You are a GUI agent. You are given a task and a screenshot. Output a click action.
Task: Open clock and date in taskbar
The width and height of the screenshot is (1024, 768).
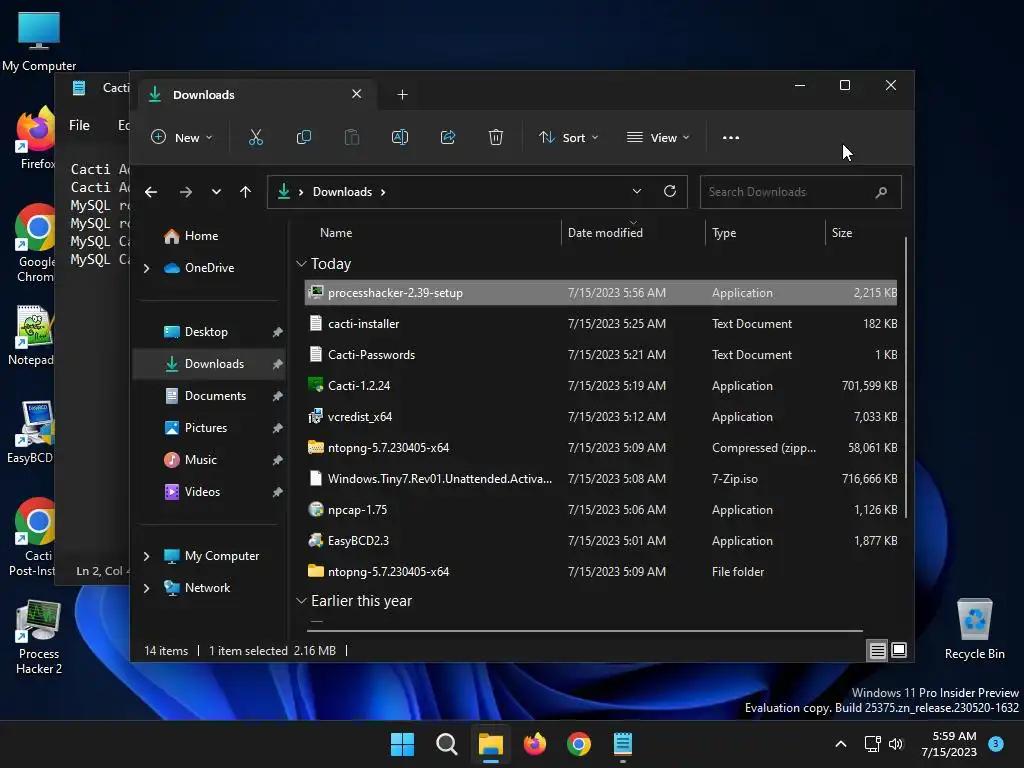tap(948, 744)
